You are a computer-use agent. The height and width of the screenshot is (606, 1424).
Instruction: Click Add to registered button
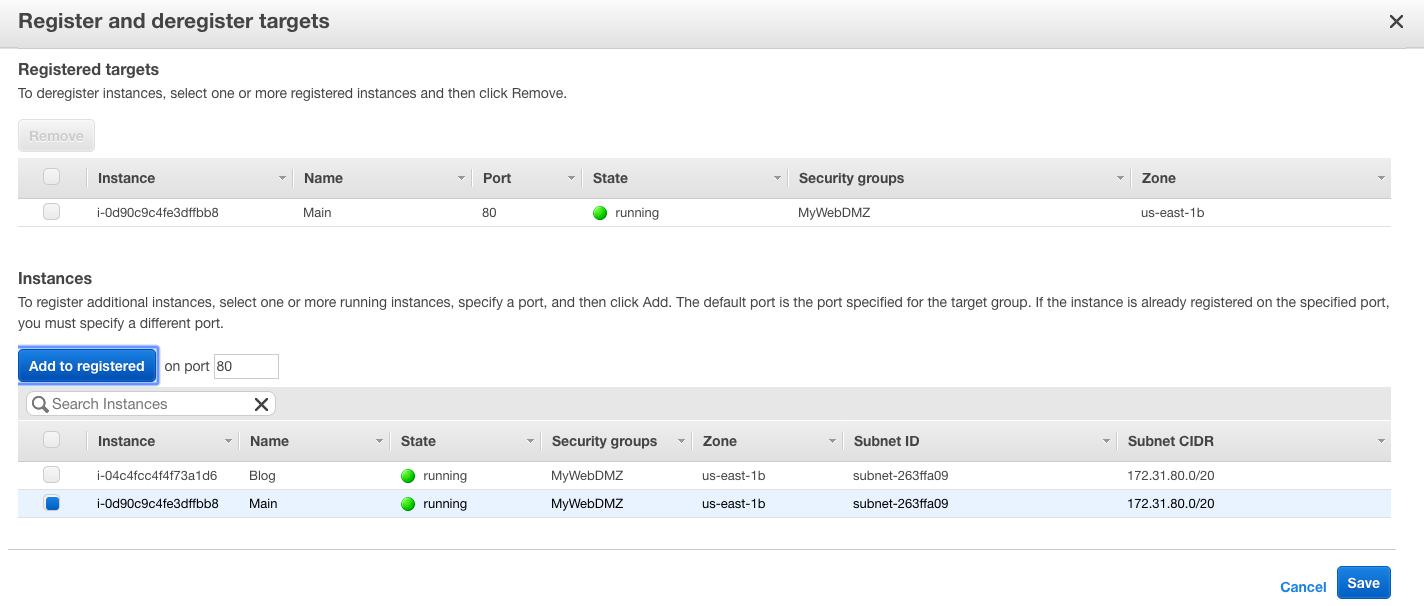(87, 366)
